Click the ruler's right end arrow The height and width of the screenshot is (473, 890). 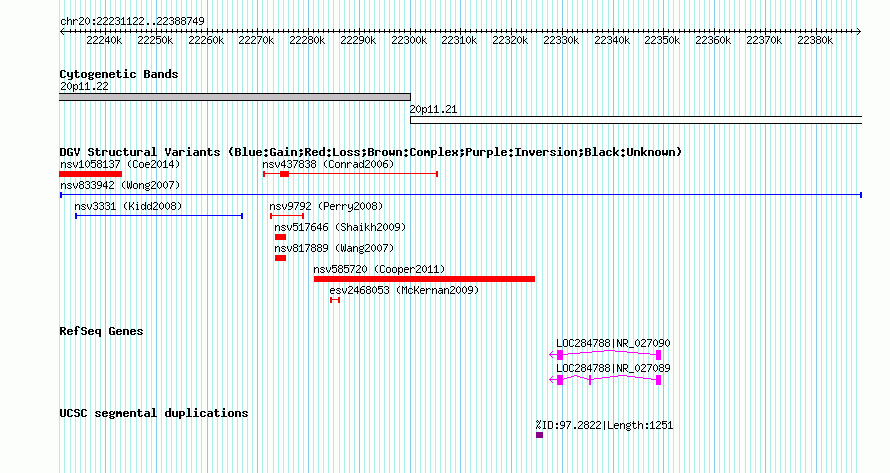[x=859, y=32]
